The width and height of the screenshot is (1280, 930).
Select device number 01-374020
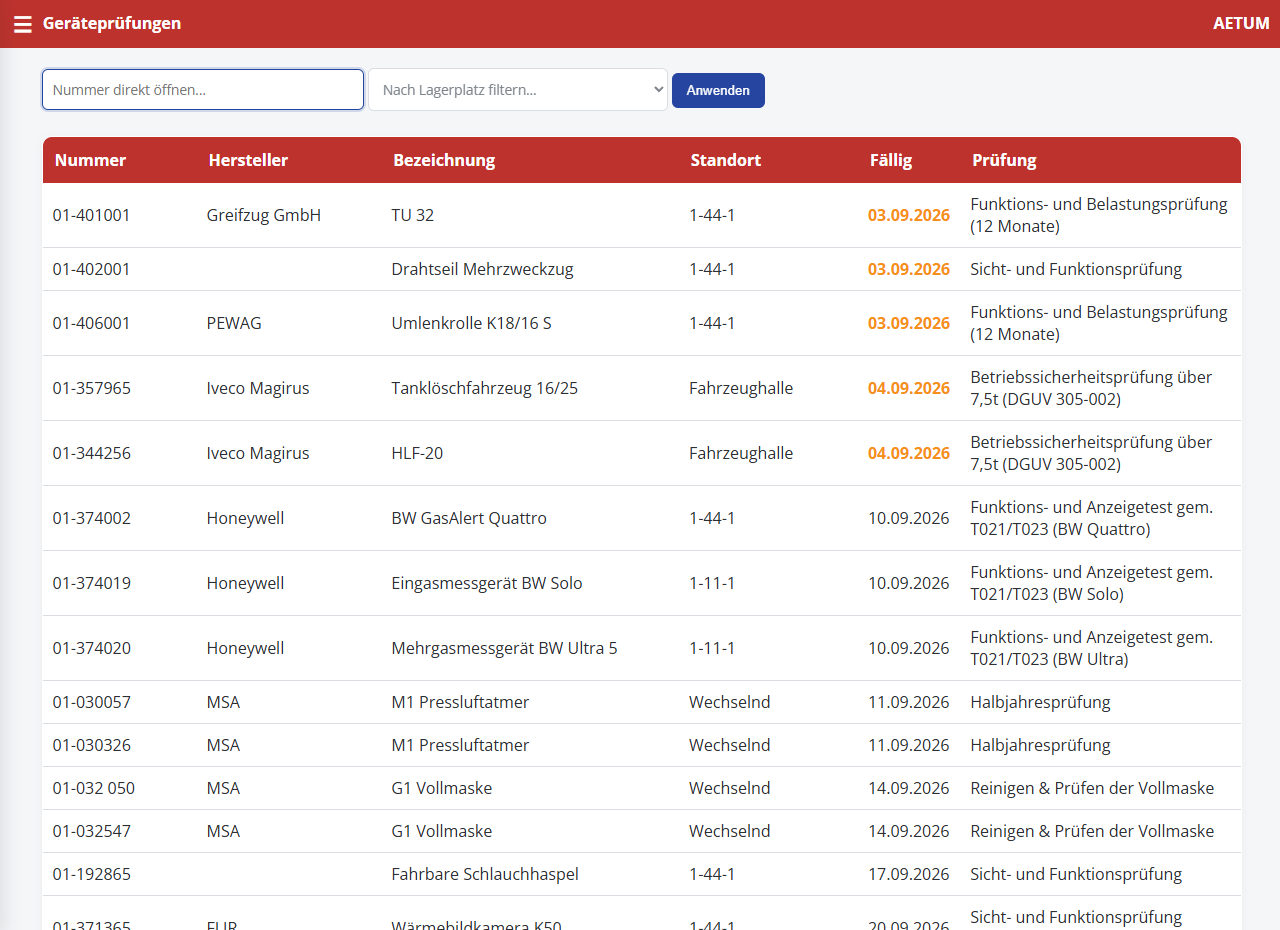pos(91,648)
